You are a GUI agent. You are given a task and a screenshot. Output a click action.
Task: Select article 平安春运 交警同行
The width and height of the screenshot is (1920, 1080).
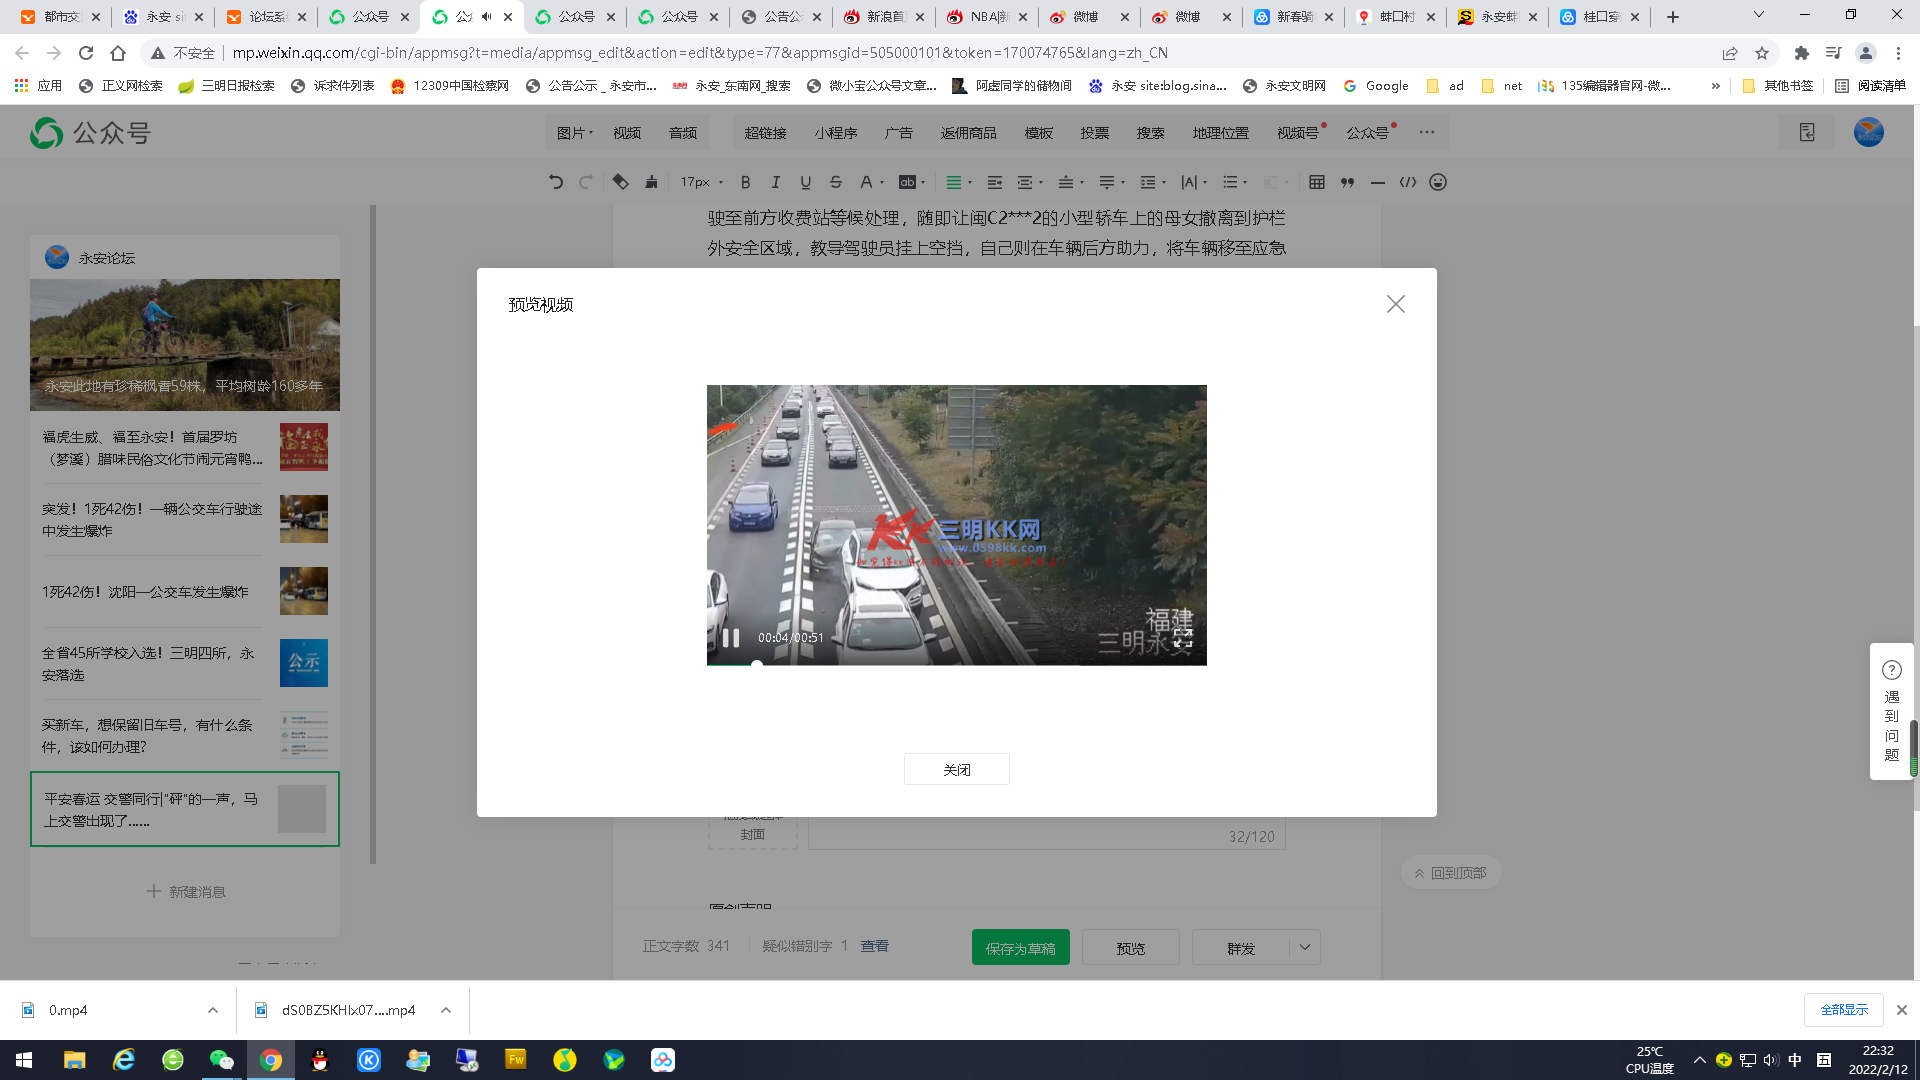coord(185,809)
